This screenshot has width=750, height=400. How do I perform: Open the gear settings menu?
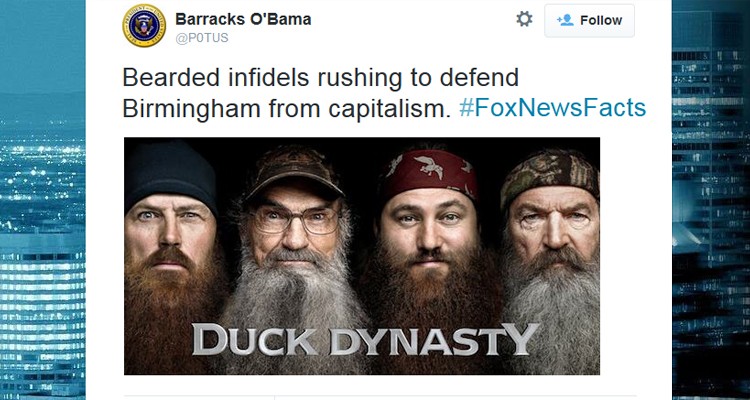point(524,20)
